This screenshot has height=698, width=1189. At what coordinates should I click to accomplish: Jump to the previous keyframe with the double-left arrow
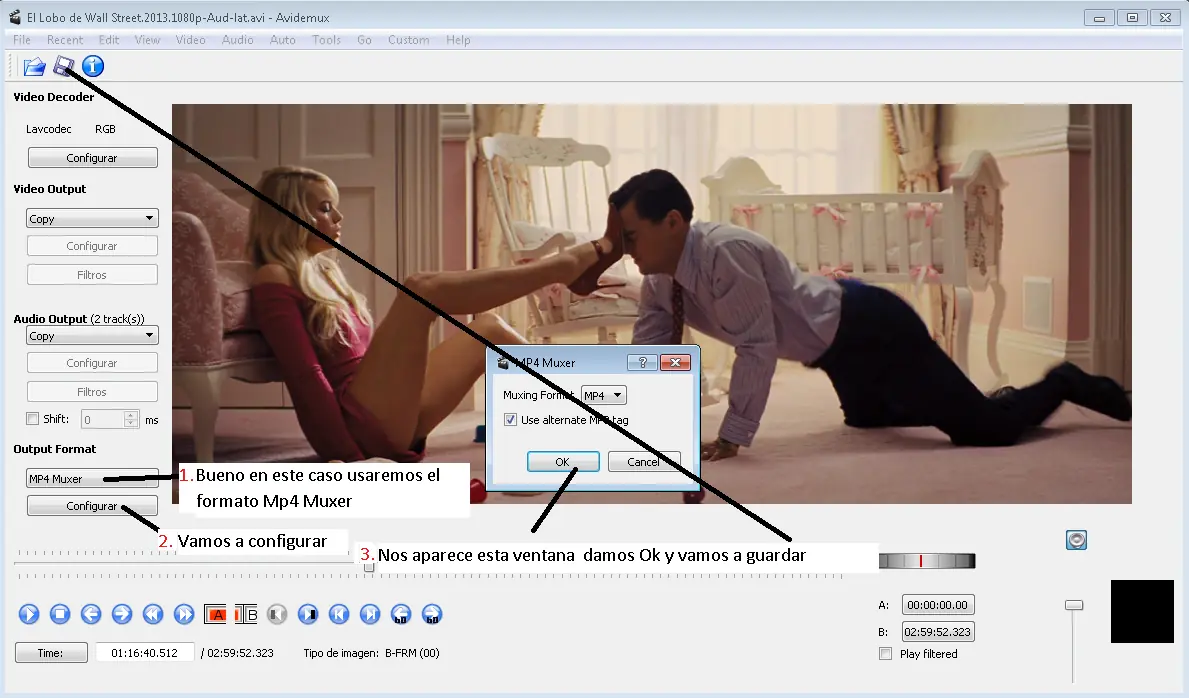click(x=153, y=614)
